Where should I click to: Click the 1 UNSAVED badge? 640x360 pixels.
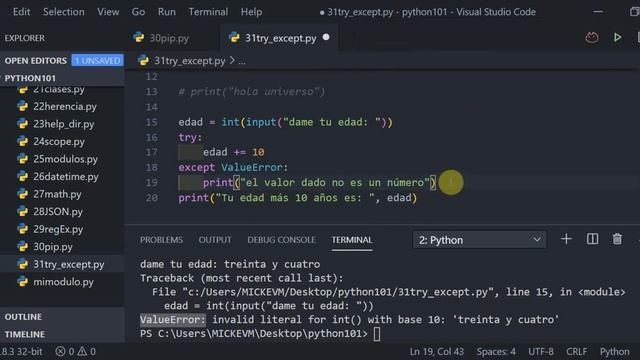(x=98, y=60)
